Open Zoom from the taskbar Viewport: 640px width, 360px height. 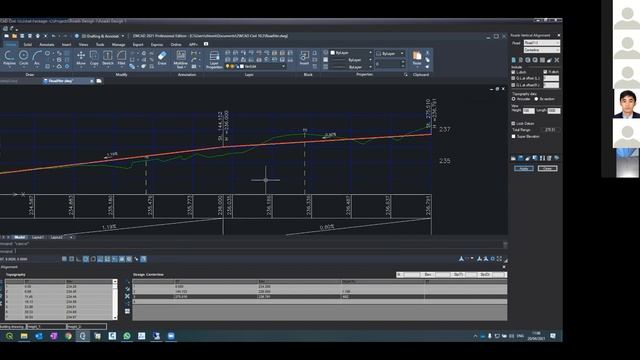click(x=171, y=336)
